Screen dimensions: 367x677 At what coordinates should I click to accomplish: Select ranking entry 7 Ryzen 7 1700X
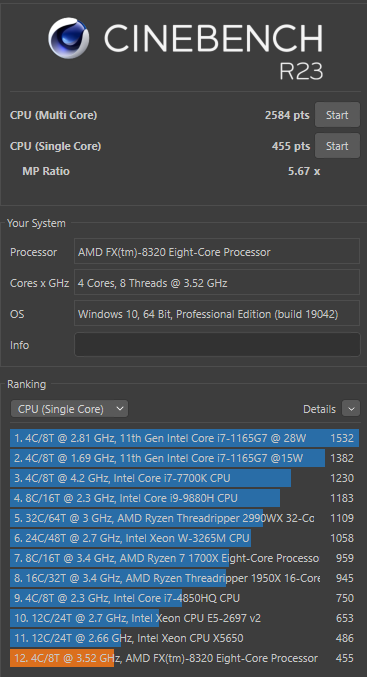tap(184, 558)
